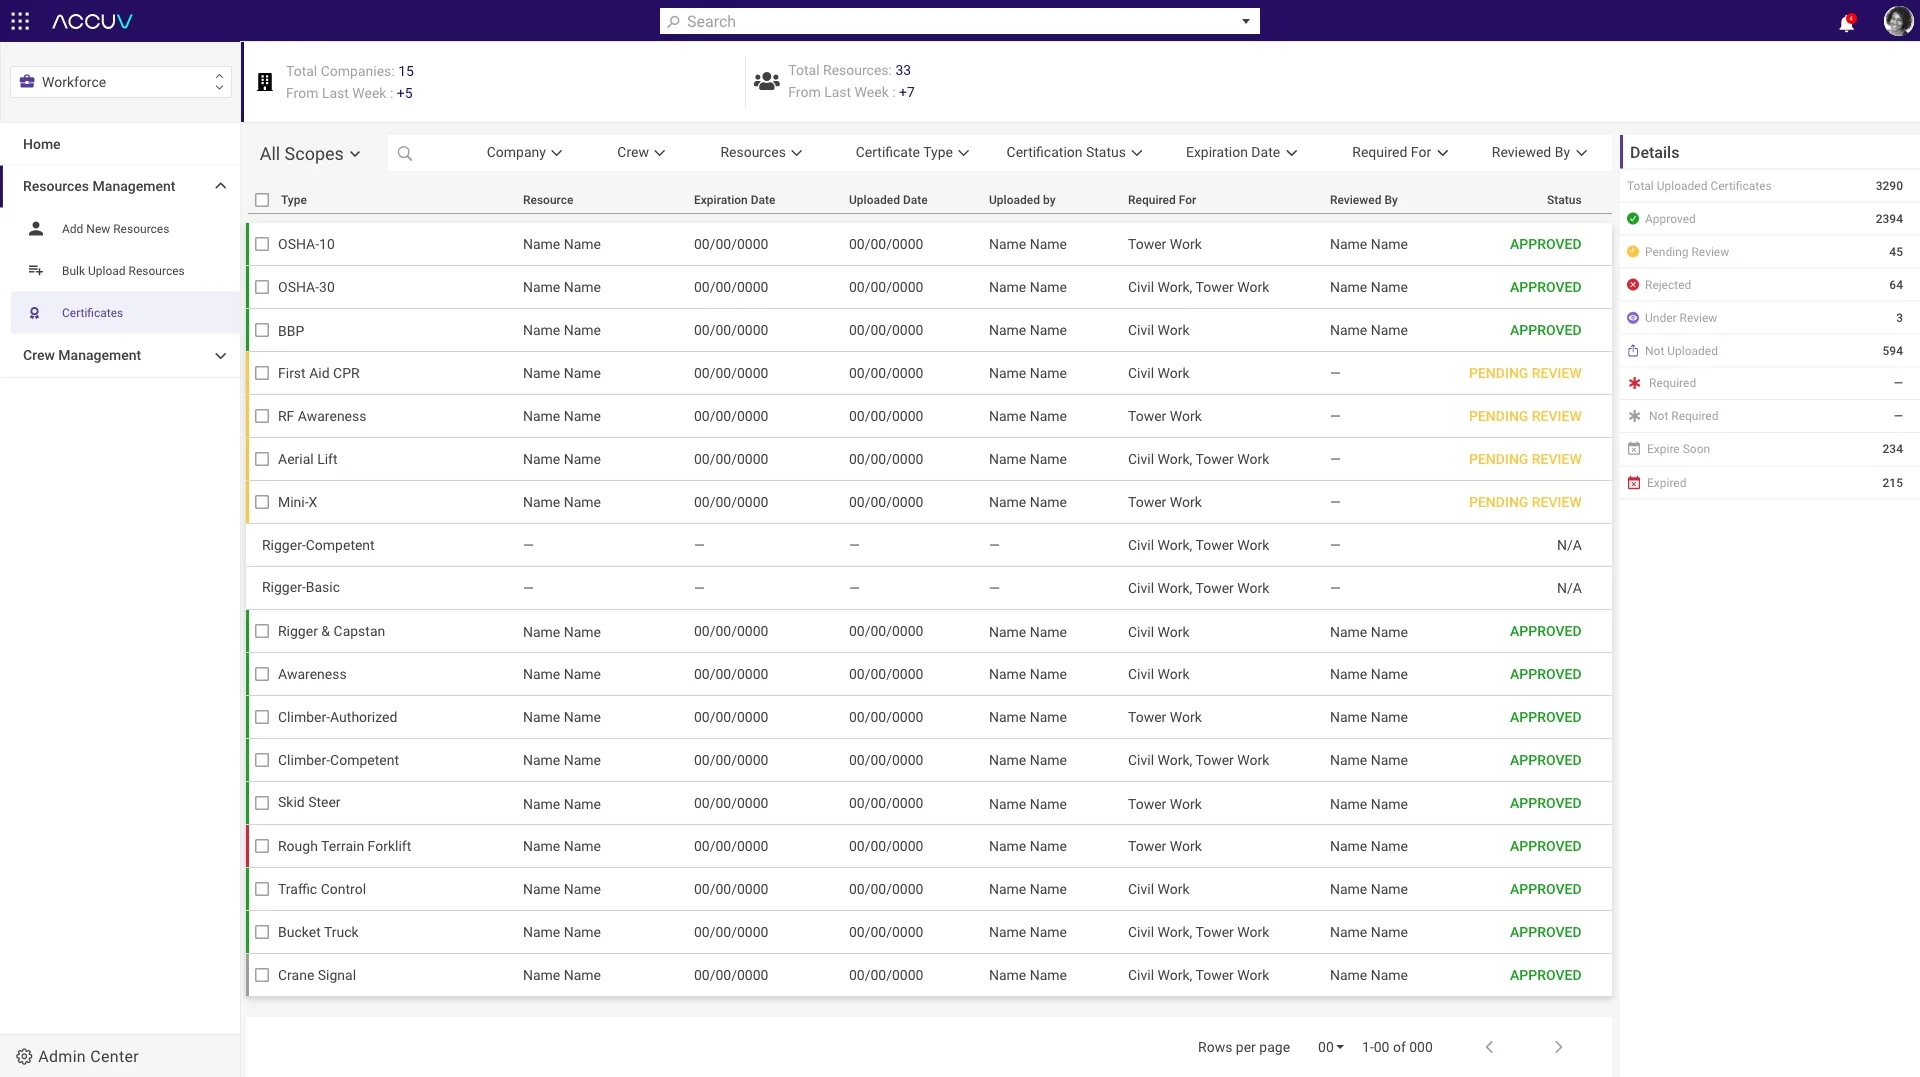Screen dimensions: 1920x1077
Task: Check the Mini-X row checkbox
Action: [x=262, y=502]
